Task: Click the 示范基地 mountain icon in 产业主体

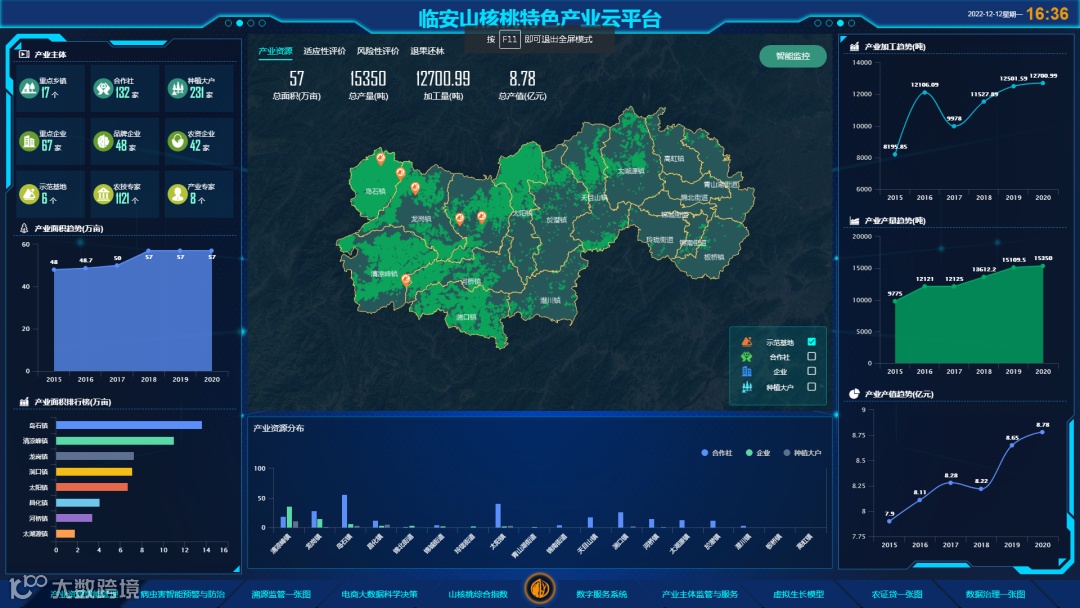Action: (29, 194)
